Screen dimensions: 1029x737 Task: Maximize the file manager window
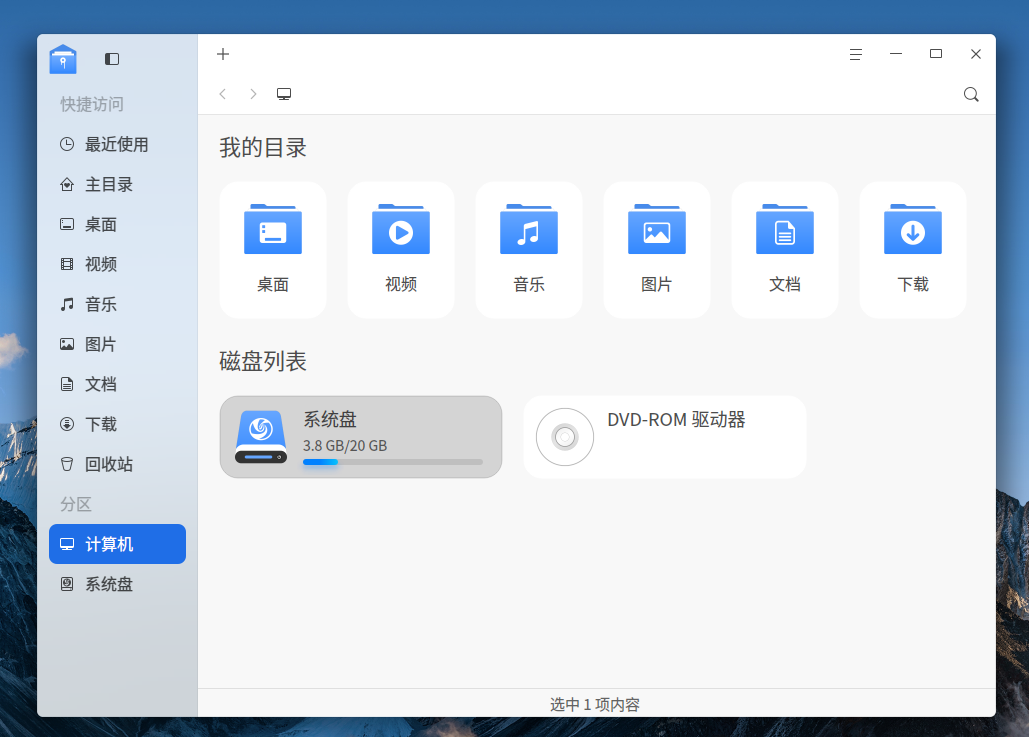pos(936,54)
